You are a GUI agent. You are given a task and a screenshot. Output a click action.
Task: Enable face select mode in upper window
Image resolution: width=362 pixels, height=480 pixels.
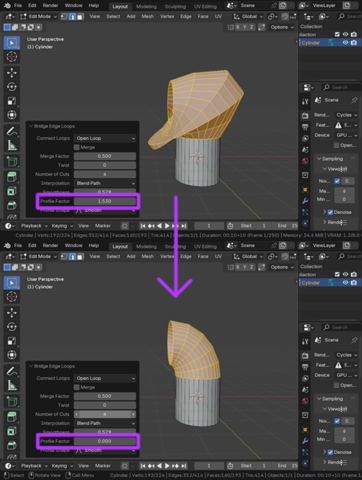point(80,16)
